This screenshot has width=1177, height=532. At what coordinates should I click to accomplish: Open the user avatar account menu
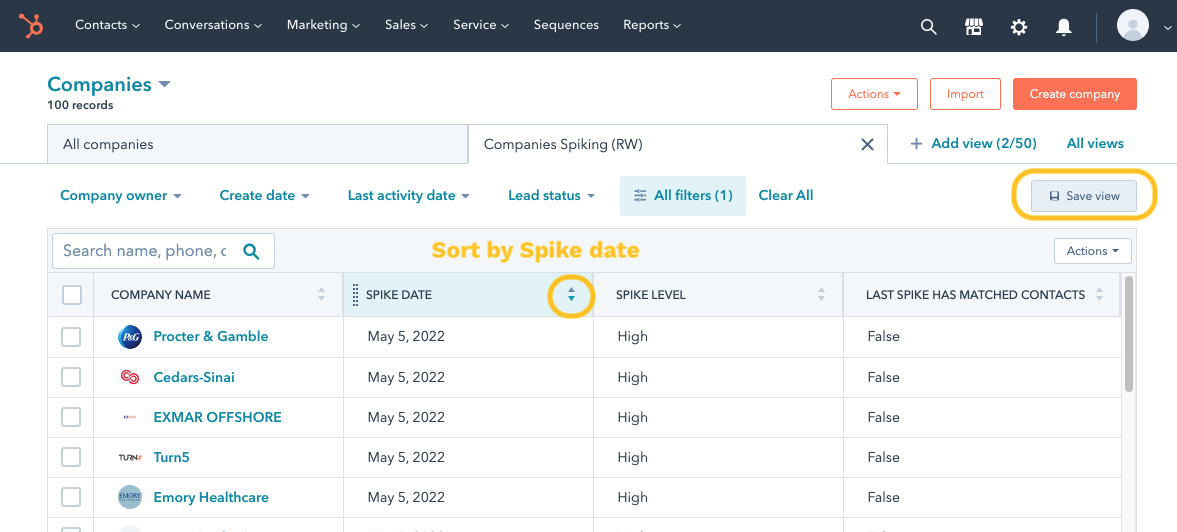[x=1133, y=26]
